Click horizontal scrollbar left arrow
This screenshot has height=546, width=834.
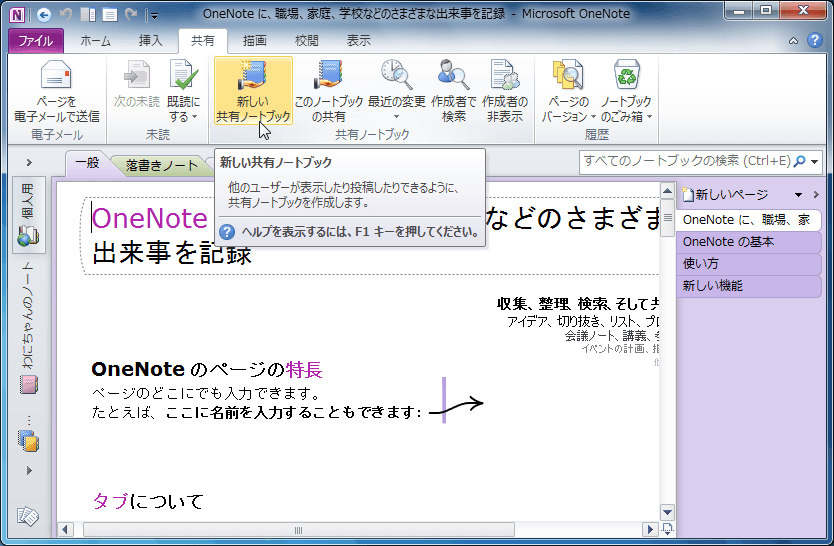pyautogui.click(x=65, y=530)
